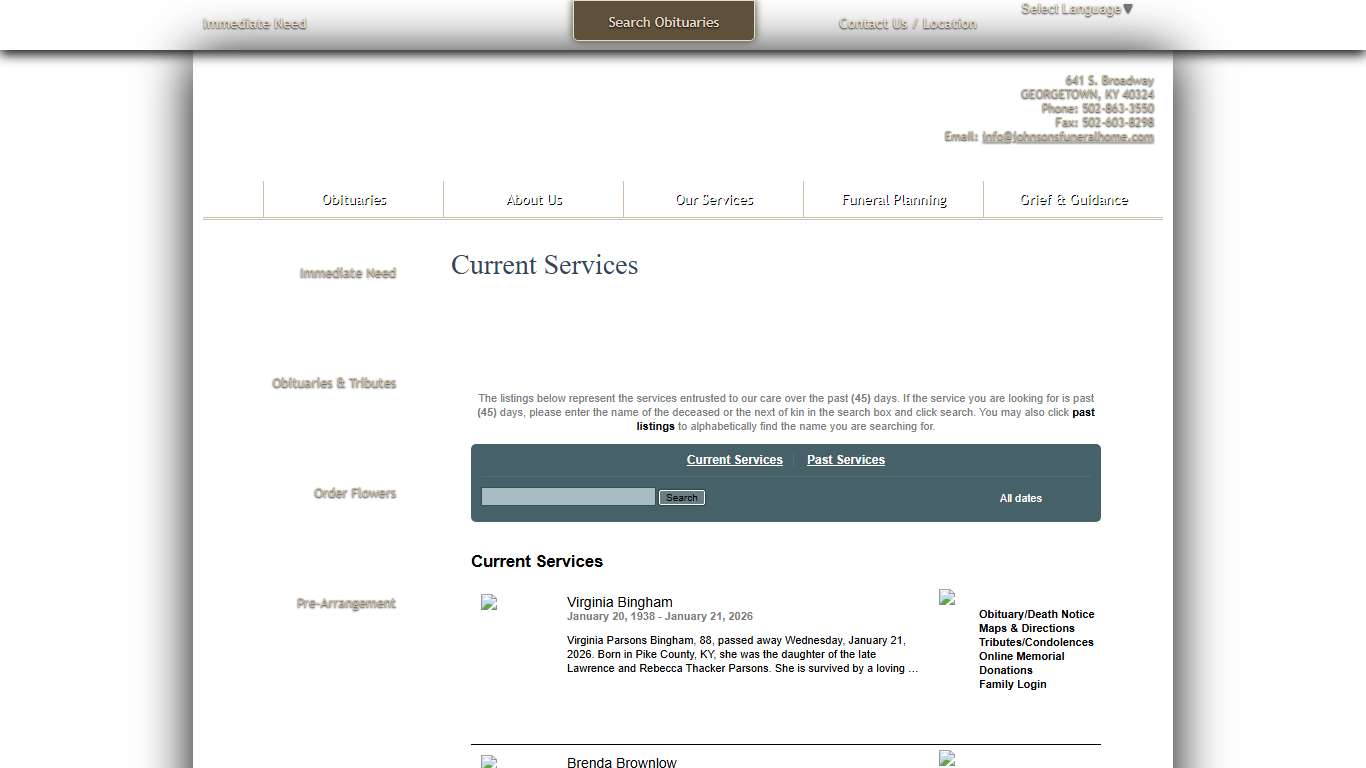Open the Family Login link
The height and width of the screenshot is (768, 1366).
click(x=1012, y=684)
